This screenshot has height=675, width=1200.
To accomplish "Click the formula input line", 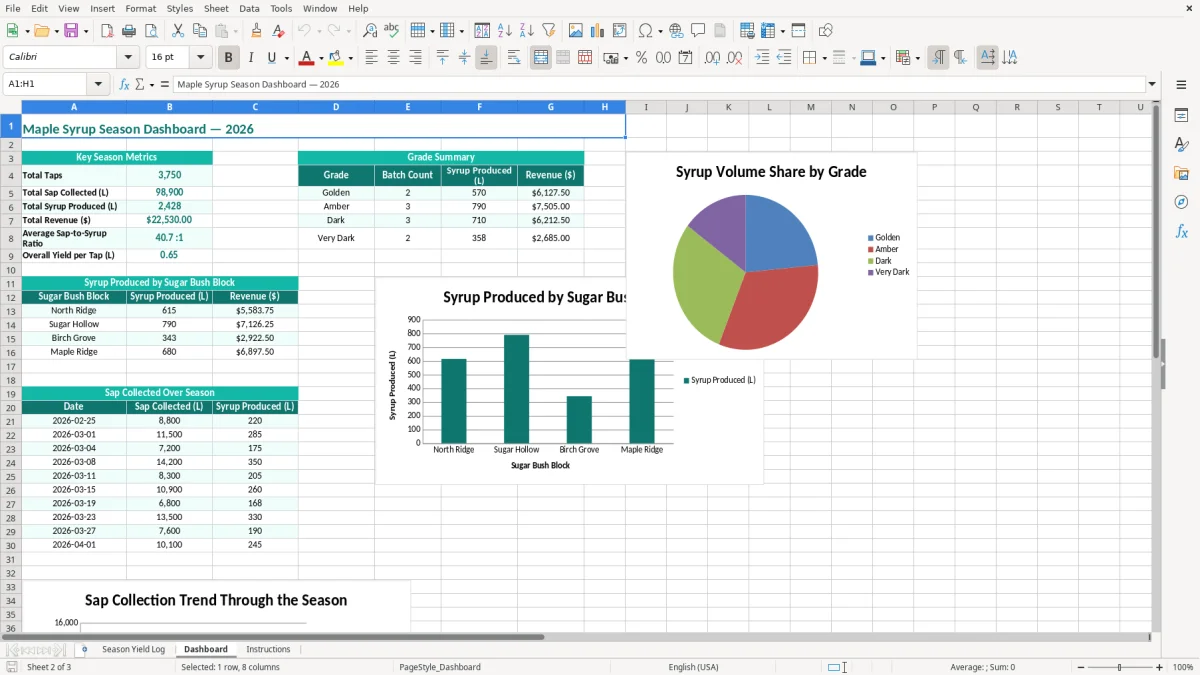I will tap(658, 84).
